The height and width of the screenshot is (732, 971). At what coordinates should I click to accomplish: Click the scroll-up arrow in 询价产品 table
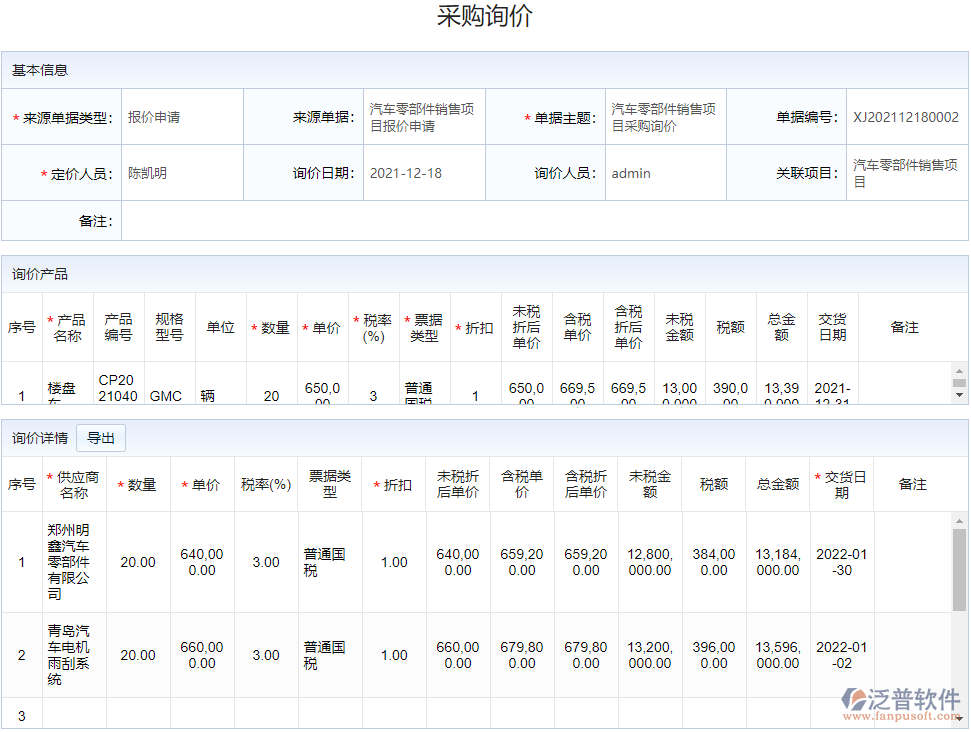pyautogui.click(x=959, y=371)
